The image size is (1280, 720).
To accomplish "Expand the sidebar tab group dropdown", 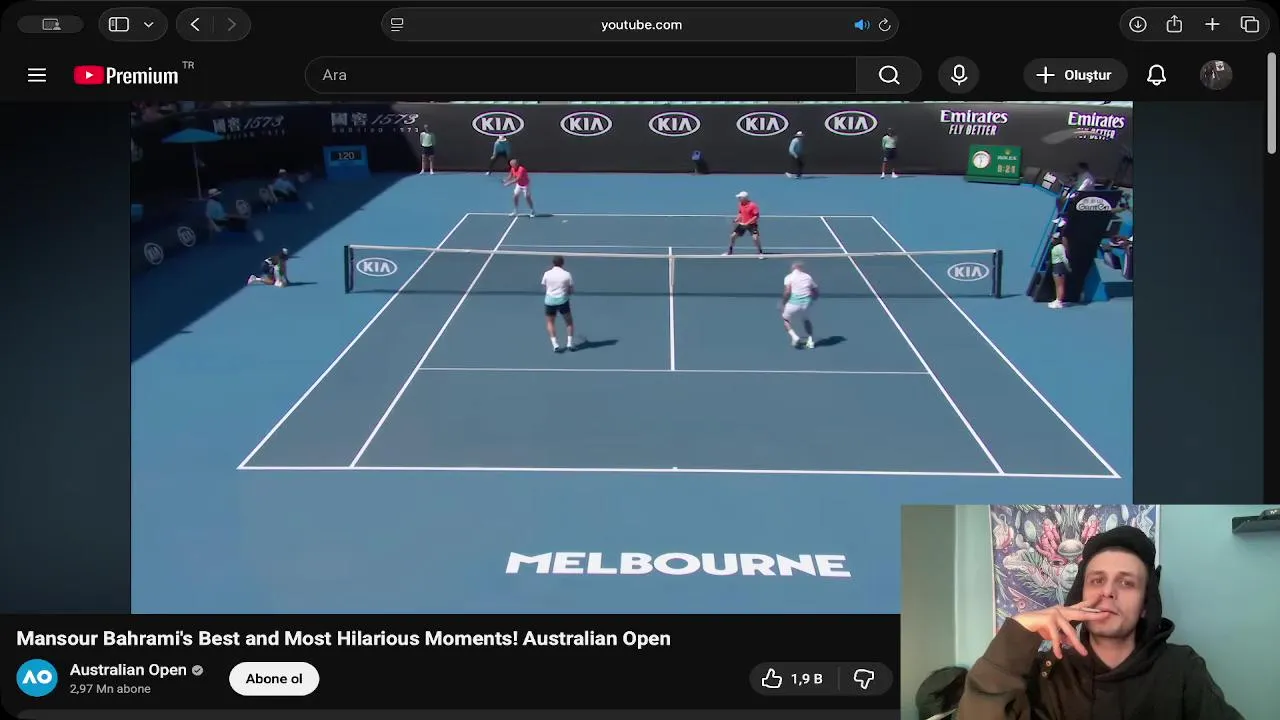I will click(148, 24).
